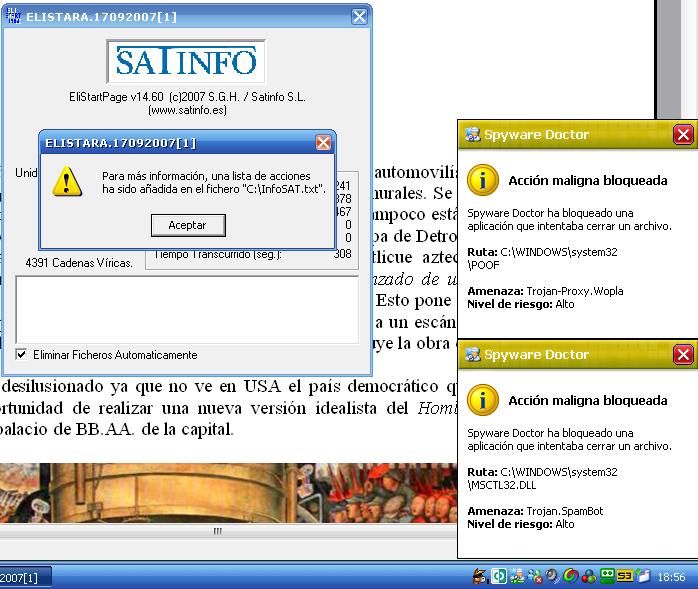Click the Spyware Doctor title icon of bottom alert

tap(473, 354)
